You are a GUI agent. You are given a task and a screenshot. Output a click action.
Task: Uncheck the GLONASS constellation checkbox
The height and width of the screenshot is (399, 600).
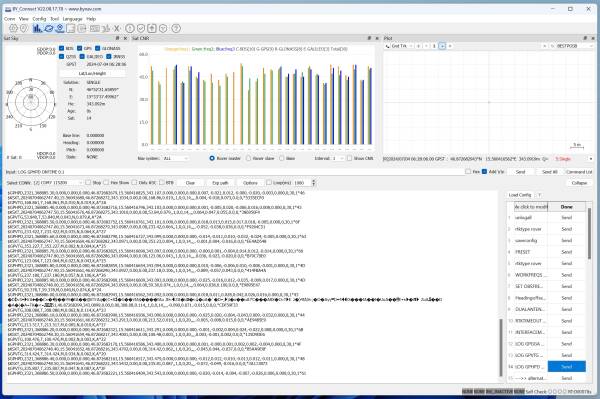click(98, 48)
